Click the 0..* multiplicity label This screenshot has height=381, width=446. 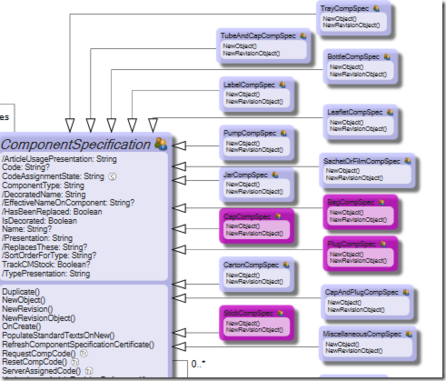pyautogui.click(x=198, y=364)
